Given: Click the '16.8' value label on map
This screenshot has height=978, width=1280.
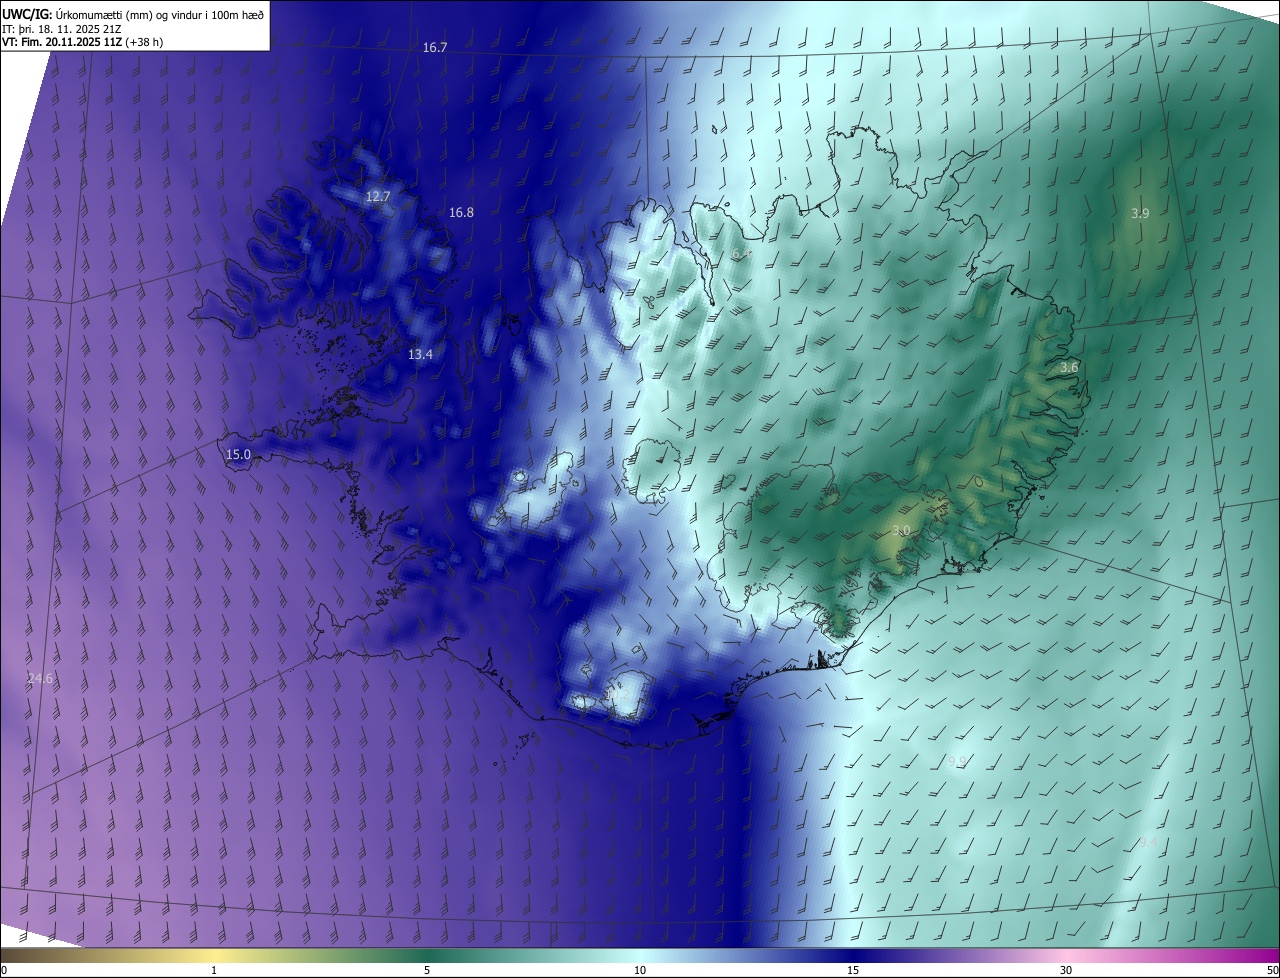Looking at the screenshot, I should (x=461, y=212).
